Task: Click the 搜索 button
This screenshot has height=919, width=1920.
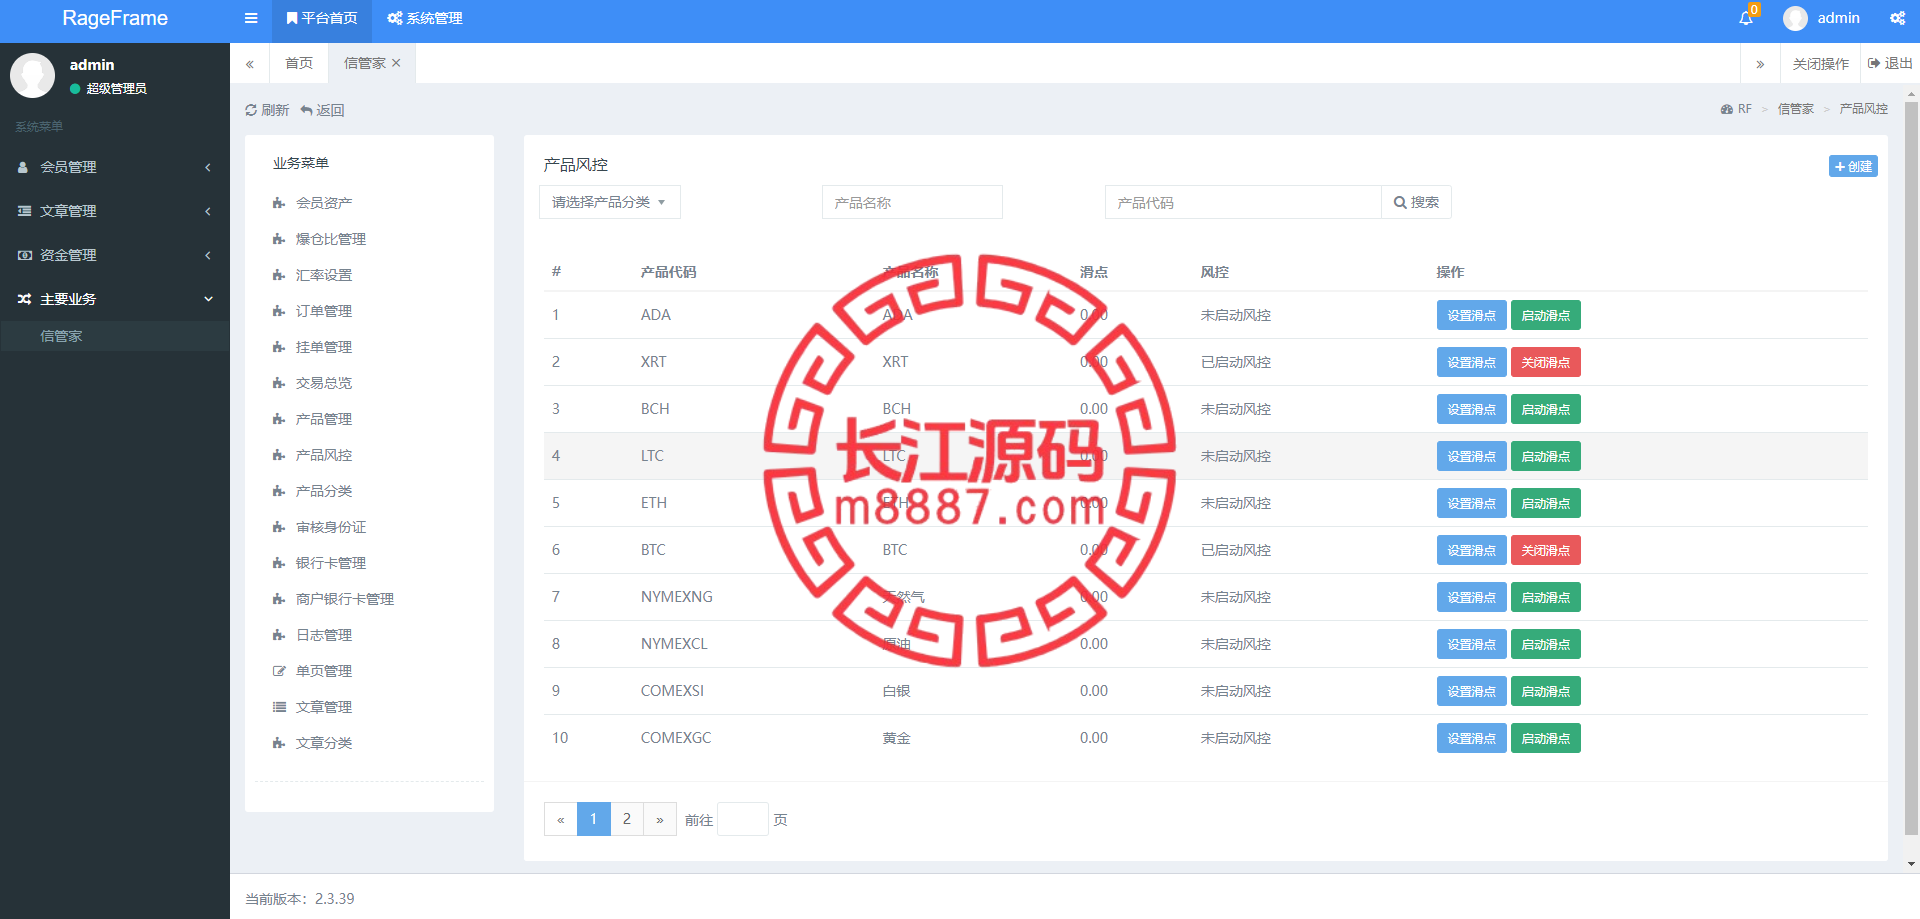Action: [x=1416, y=202]
